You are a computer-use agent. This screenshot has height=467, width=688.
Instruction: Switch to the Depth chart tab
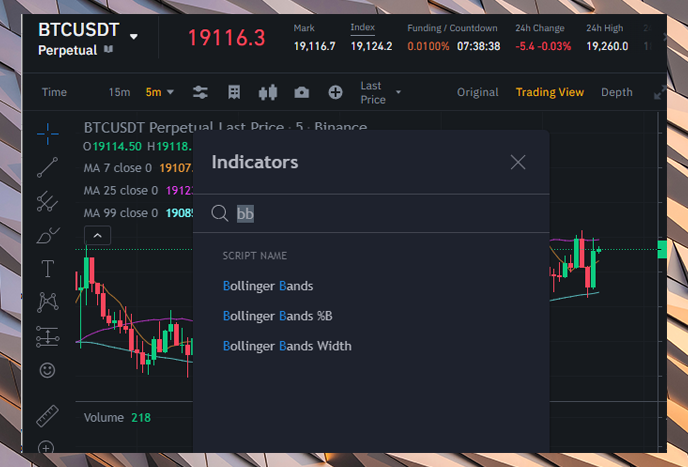(616, 92)
